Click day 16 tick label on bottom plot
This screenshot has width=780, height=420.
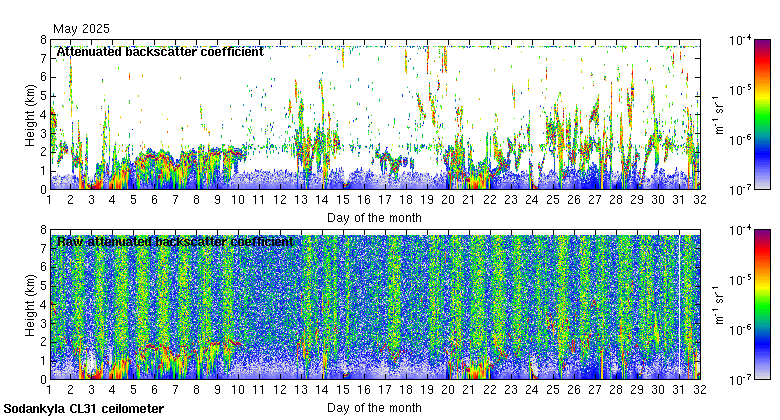pyautogui.click(x=364, y=390)
